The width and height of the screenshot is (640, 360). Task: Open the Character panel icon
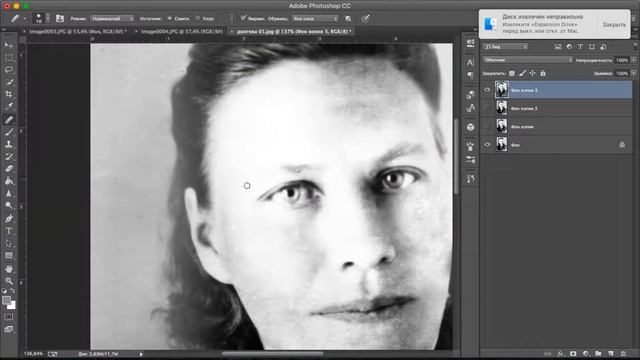(471, 62)
